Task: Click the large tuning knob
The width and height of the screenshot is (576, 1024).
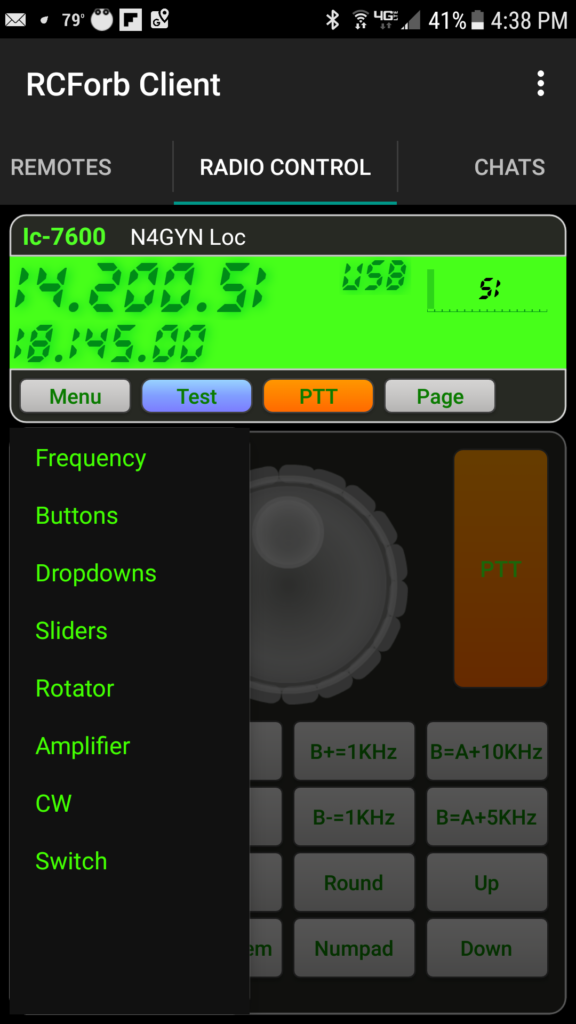Action: (x=327, y=584)
